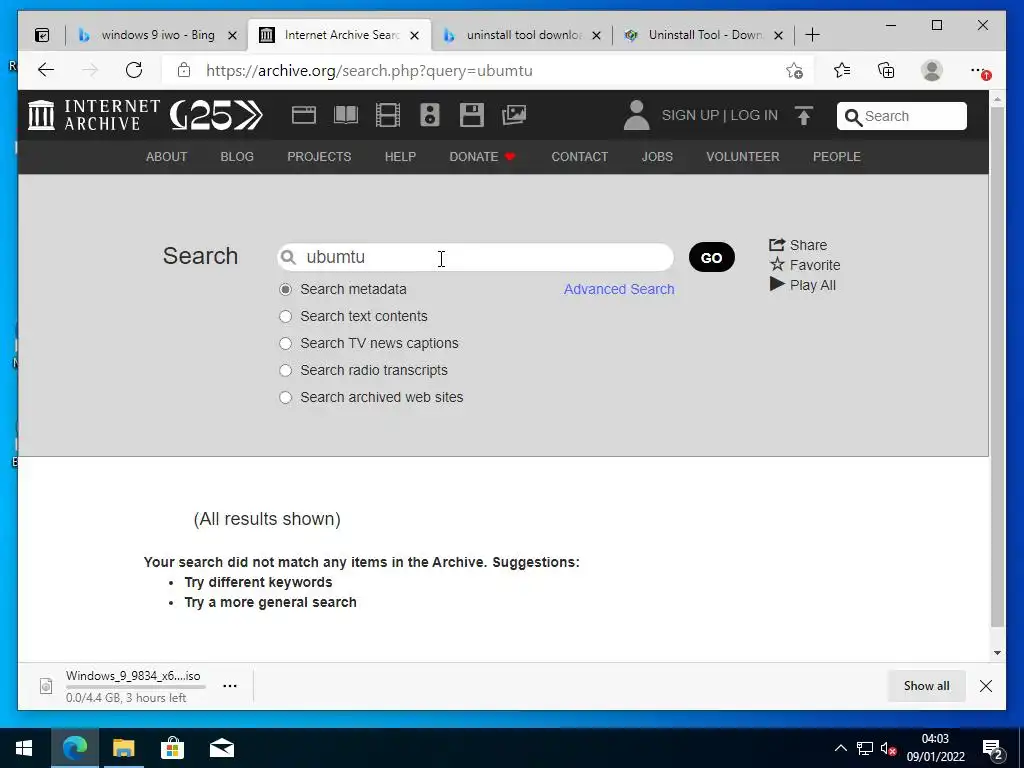Open the Audio speaker icon

[x=430, y=115]
